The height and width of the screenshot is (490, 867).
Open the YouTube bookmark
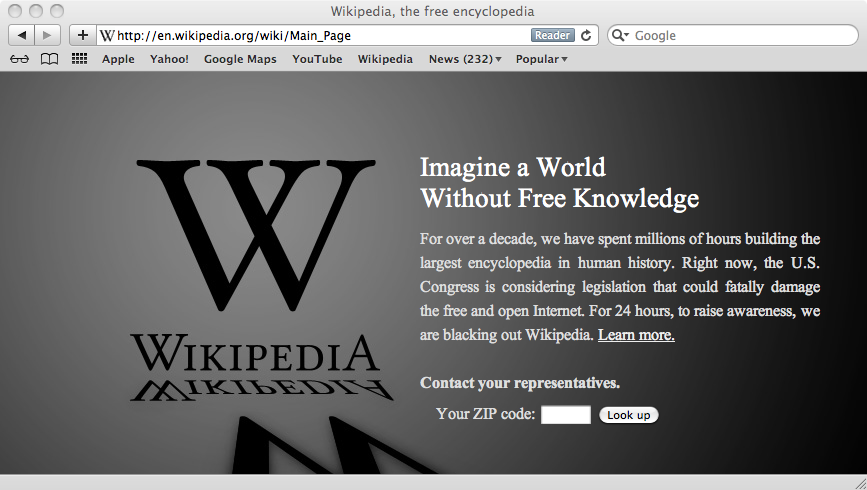click(x=317, y=59)
